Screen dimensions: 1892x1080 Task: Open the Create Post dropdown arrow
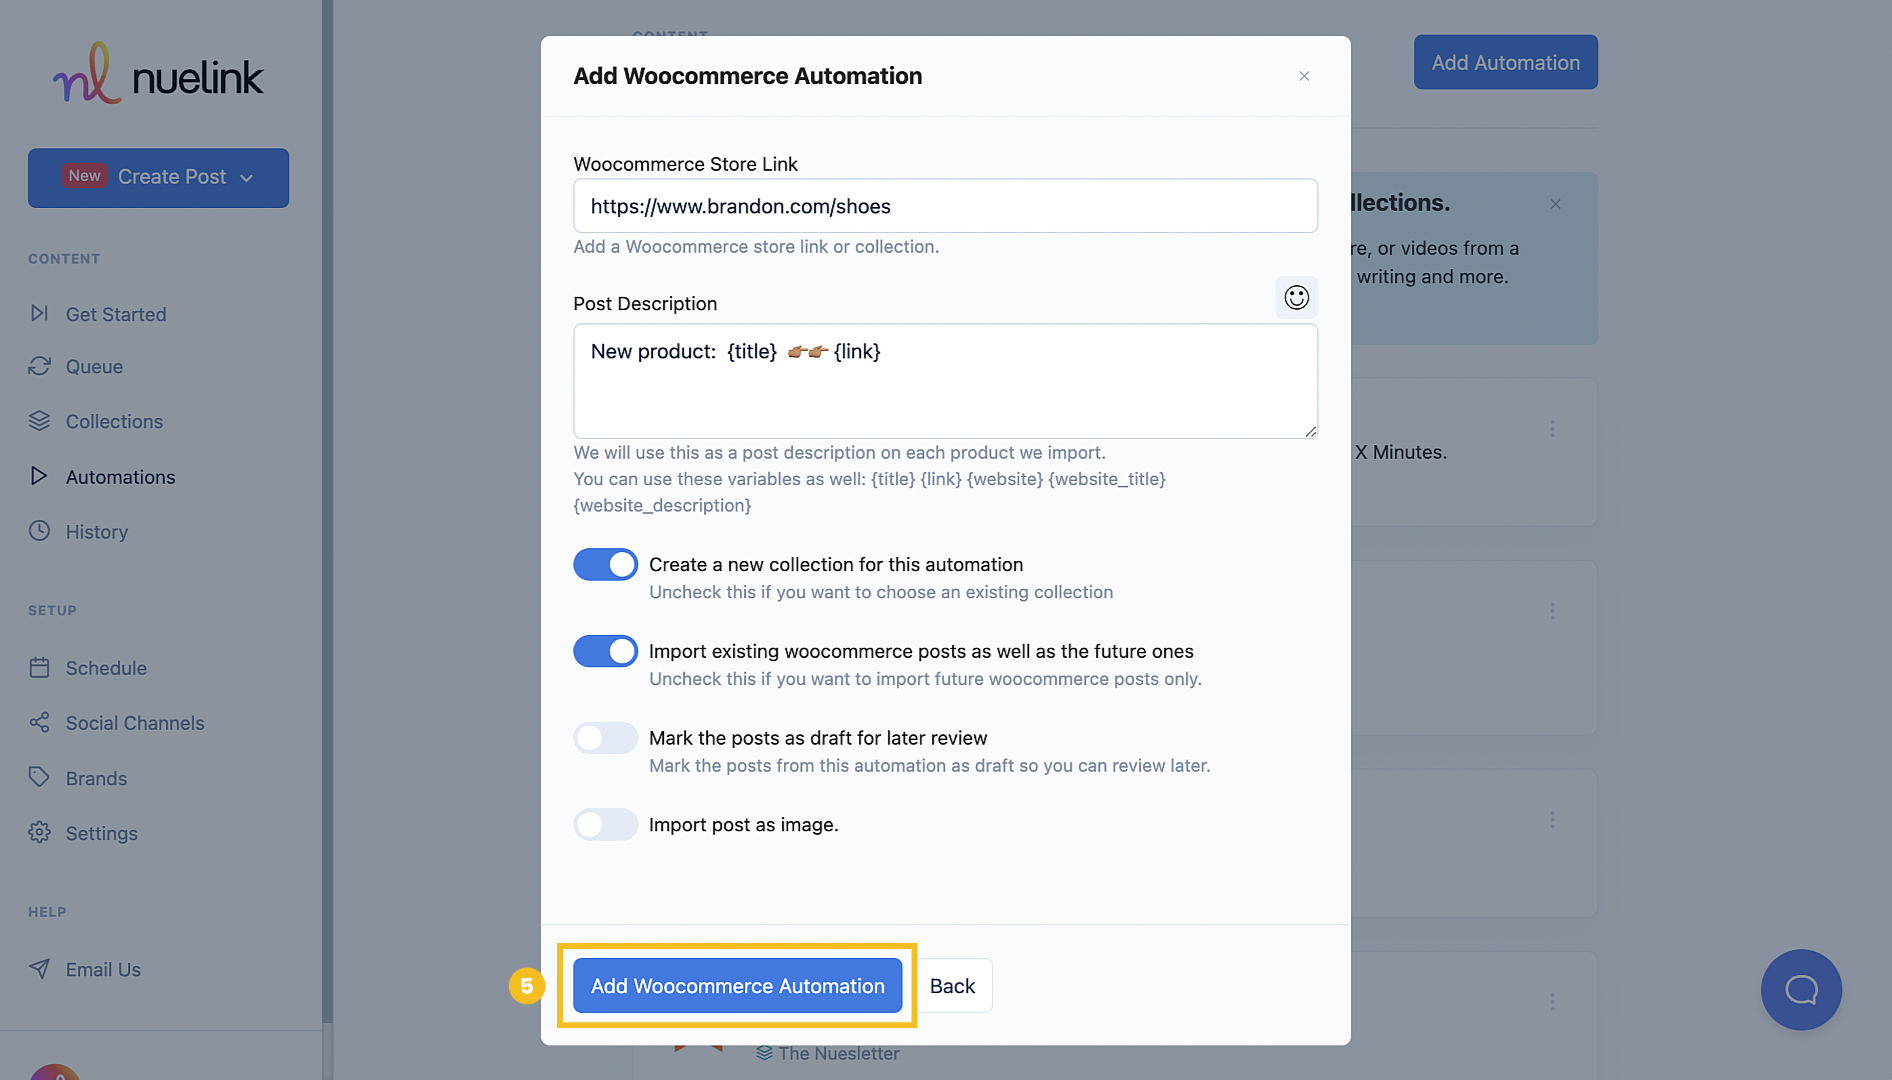click(247, 178)
